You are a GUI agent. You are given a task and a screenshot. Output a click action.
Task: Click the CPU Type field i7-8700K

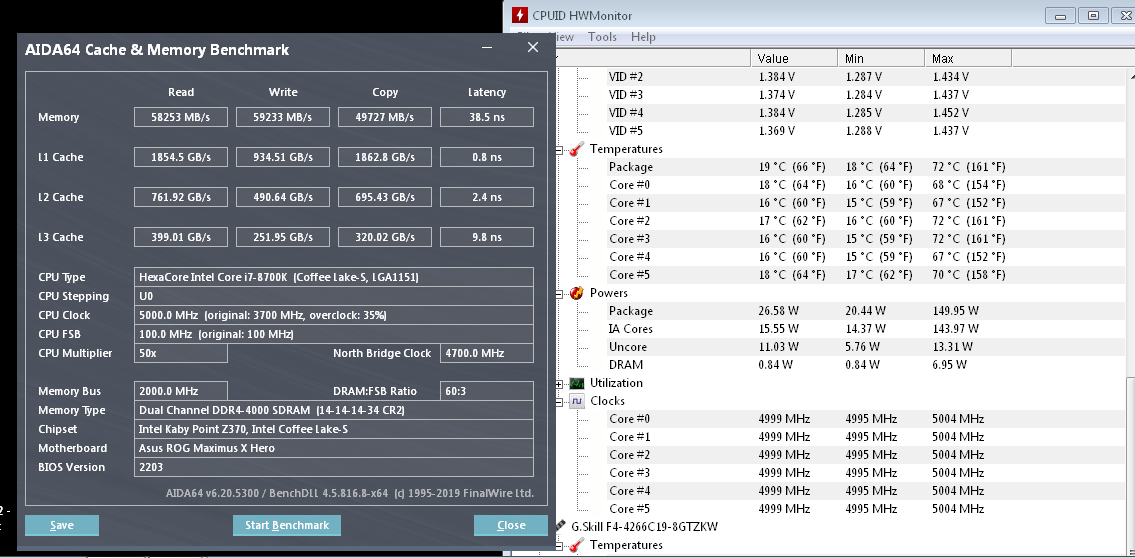334,277
